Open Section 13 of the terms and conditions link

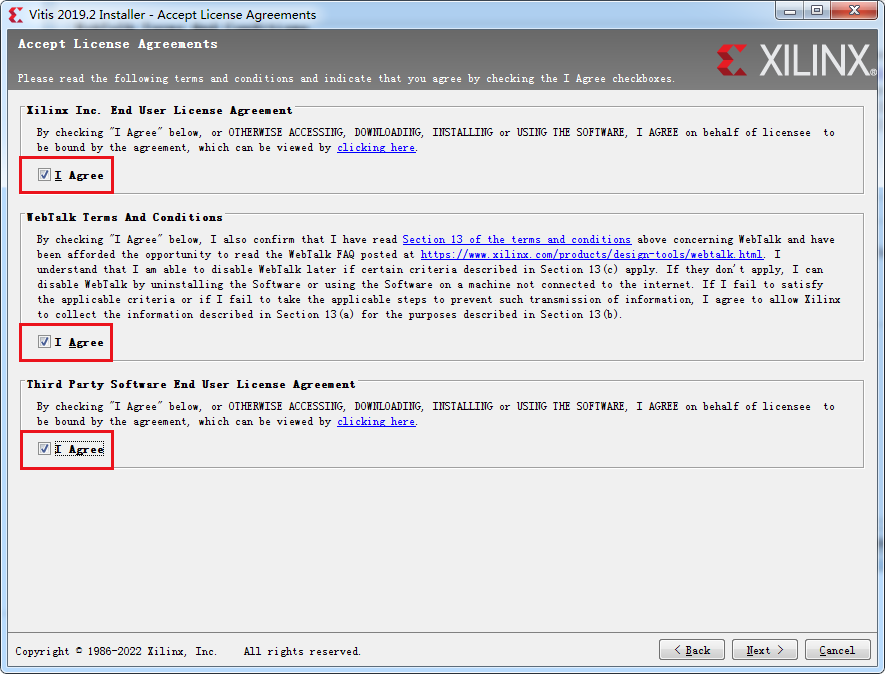pyautogui.click(x=516, y=239)
